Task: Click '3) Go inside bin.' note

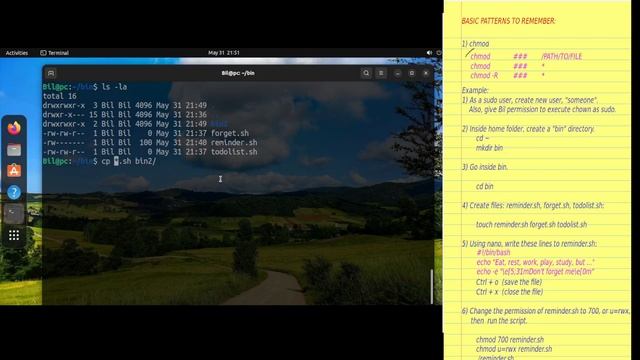Action: click(x=485, y=167)
